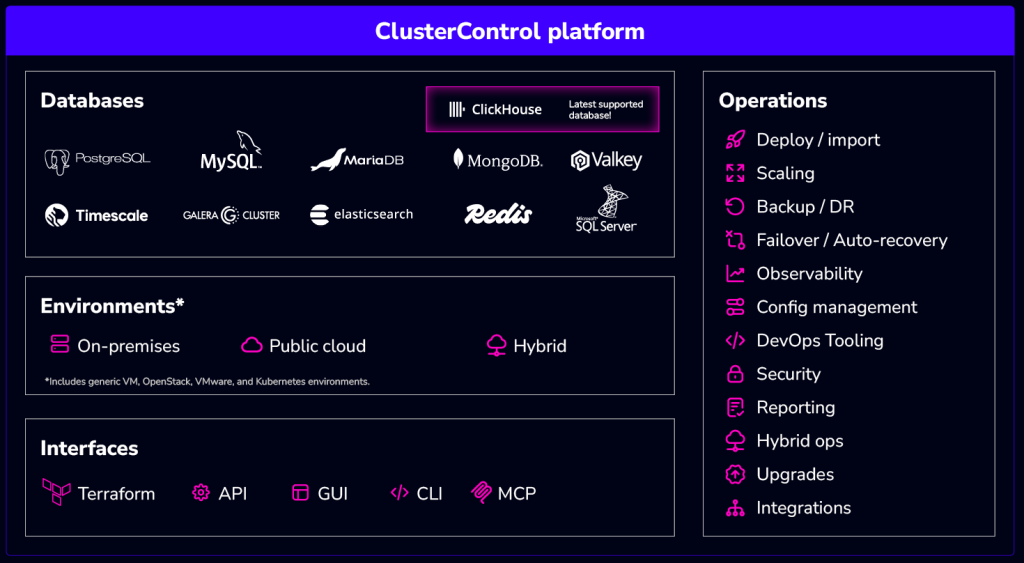Click the Microsoft SQL Server logo

coord(606,208)
